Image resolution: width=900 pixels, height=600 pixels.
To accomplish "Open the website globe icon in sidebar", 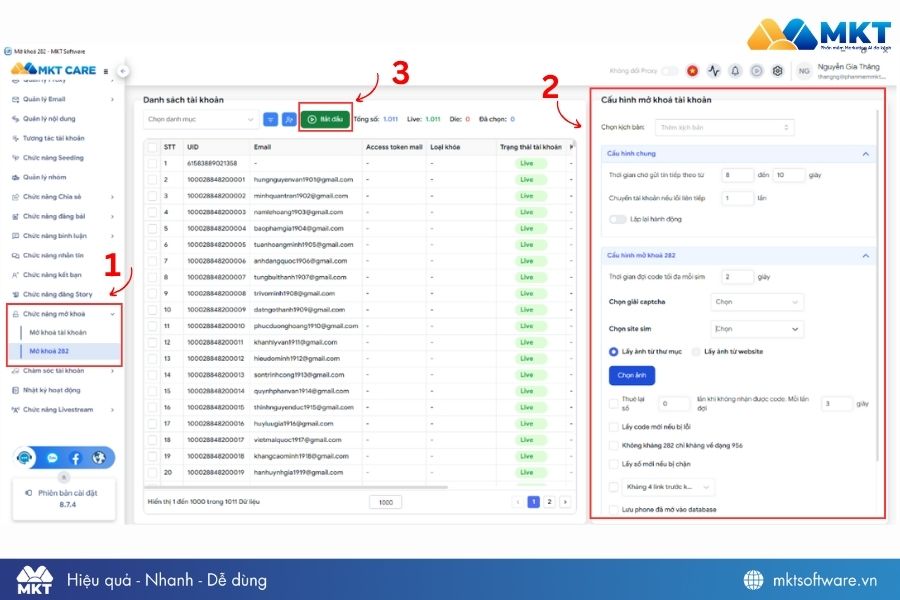I will [99, 458].
